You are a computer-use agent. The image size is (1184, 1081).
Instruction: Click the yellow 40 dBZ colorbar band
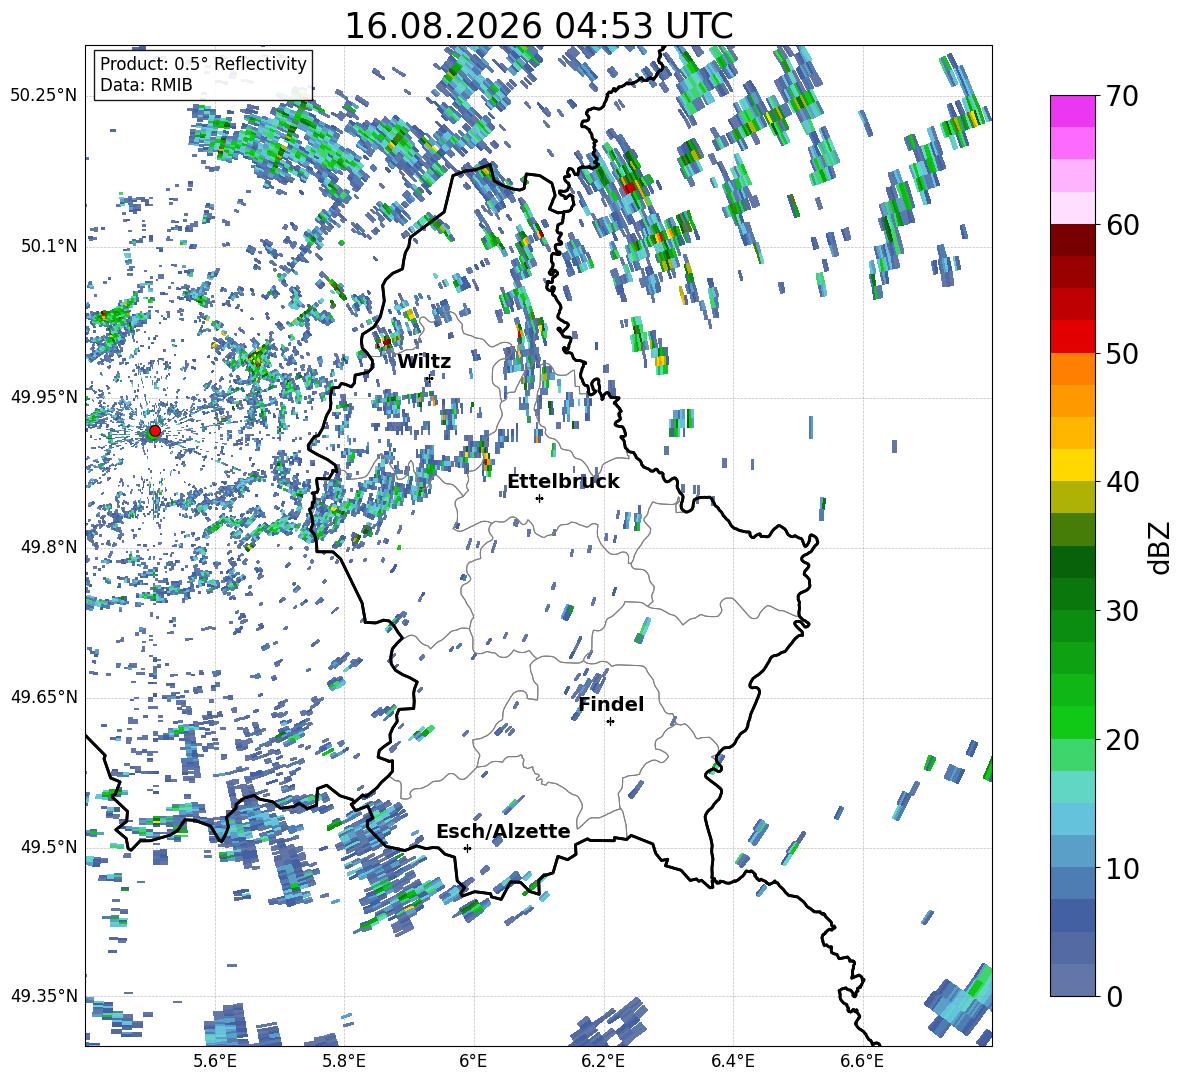point(1072,465)
